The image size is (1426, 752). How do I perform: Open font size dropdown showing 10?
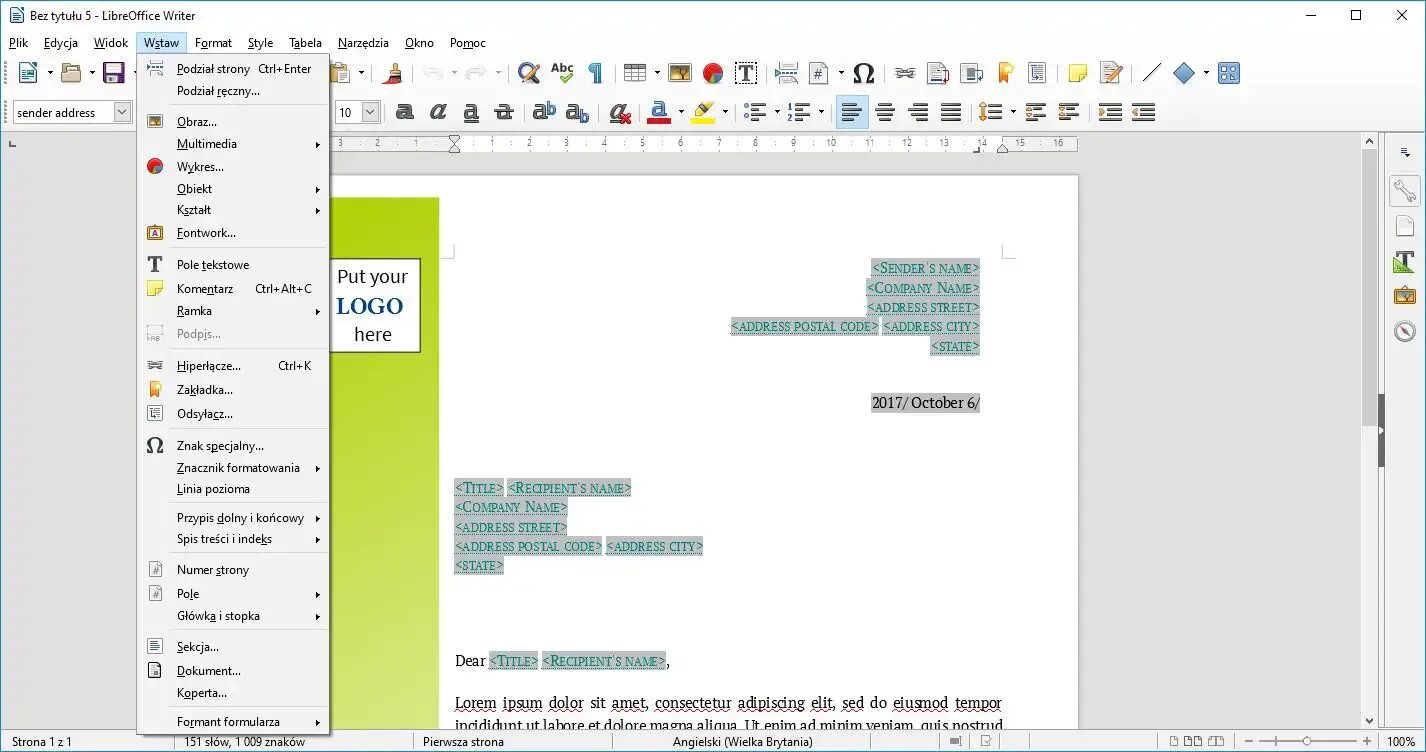(x=370, y=112)
